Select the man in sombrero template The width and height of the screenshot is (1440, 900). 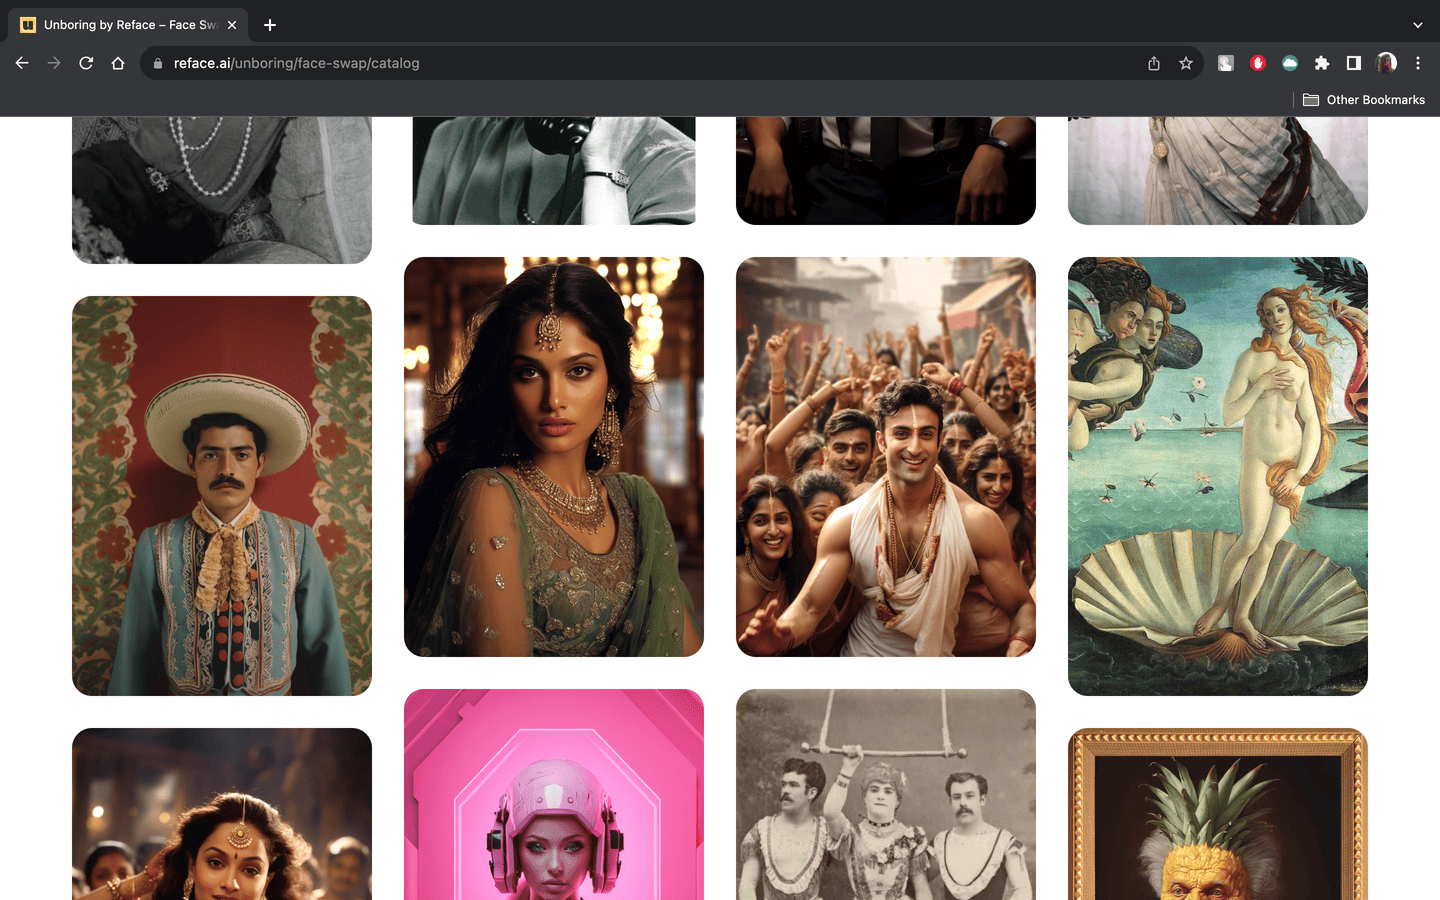pyautogui.click(x=222, y=496)
